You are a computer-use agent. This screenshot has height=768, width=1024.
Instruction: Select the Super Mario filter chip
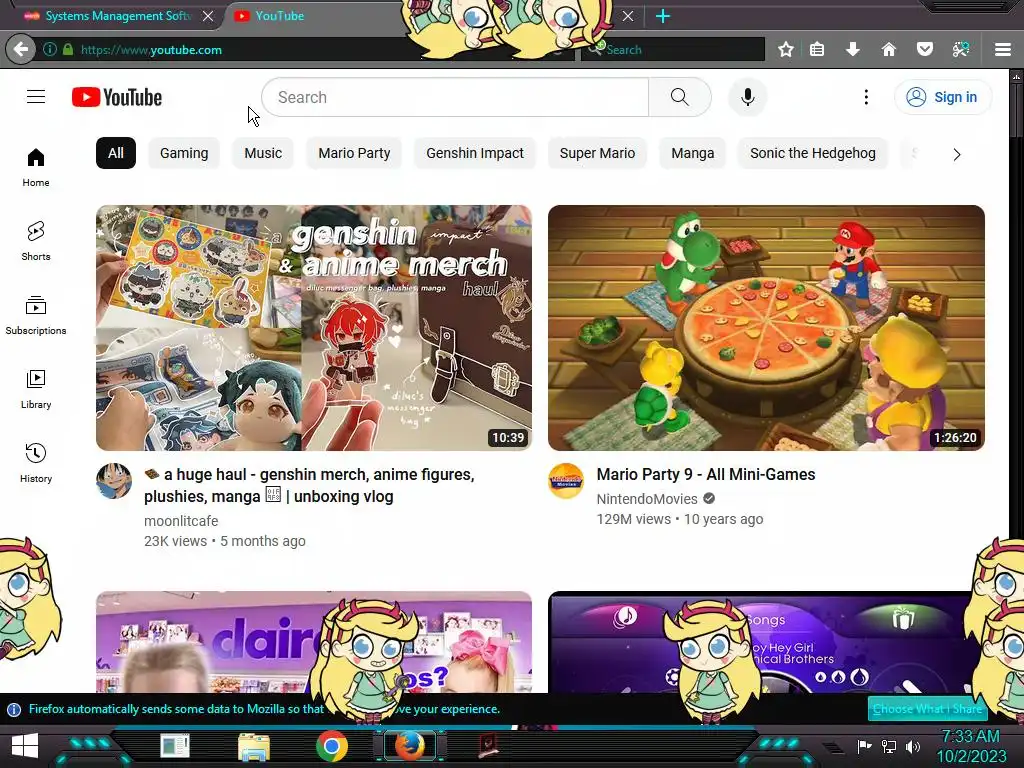click(597, 153)
